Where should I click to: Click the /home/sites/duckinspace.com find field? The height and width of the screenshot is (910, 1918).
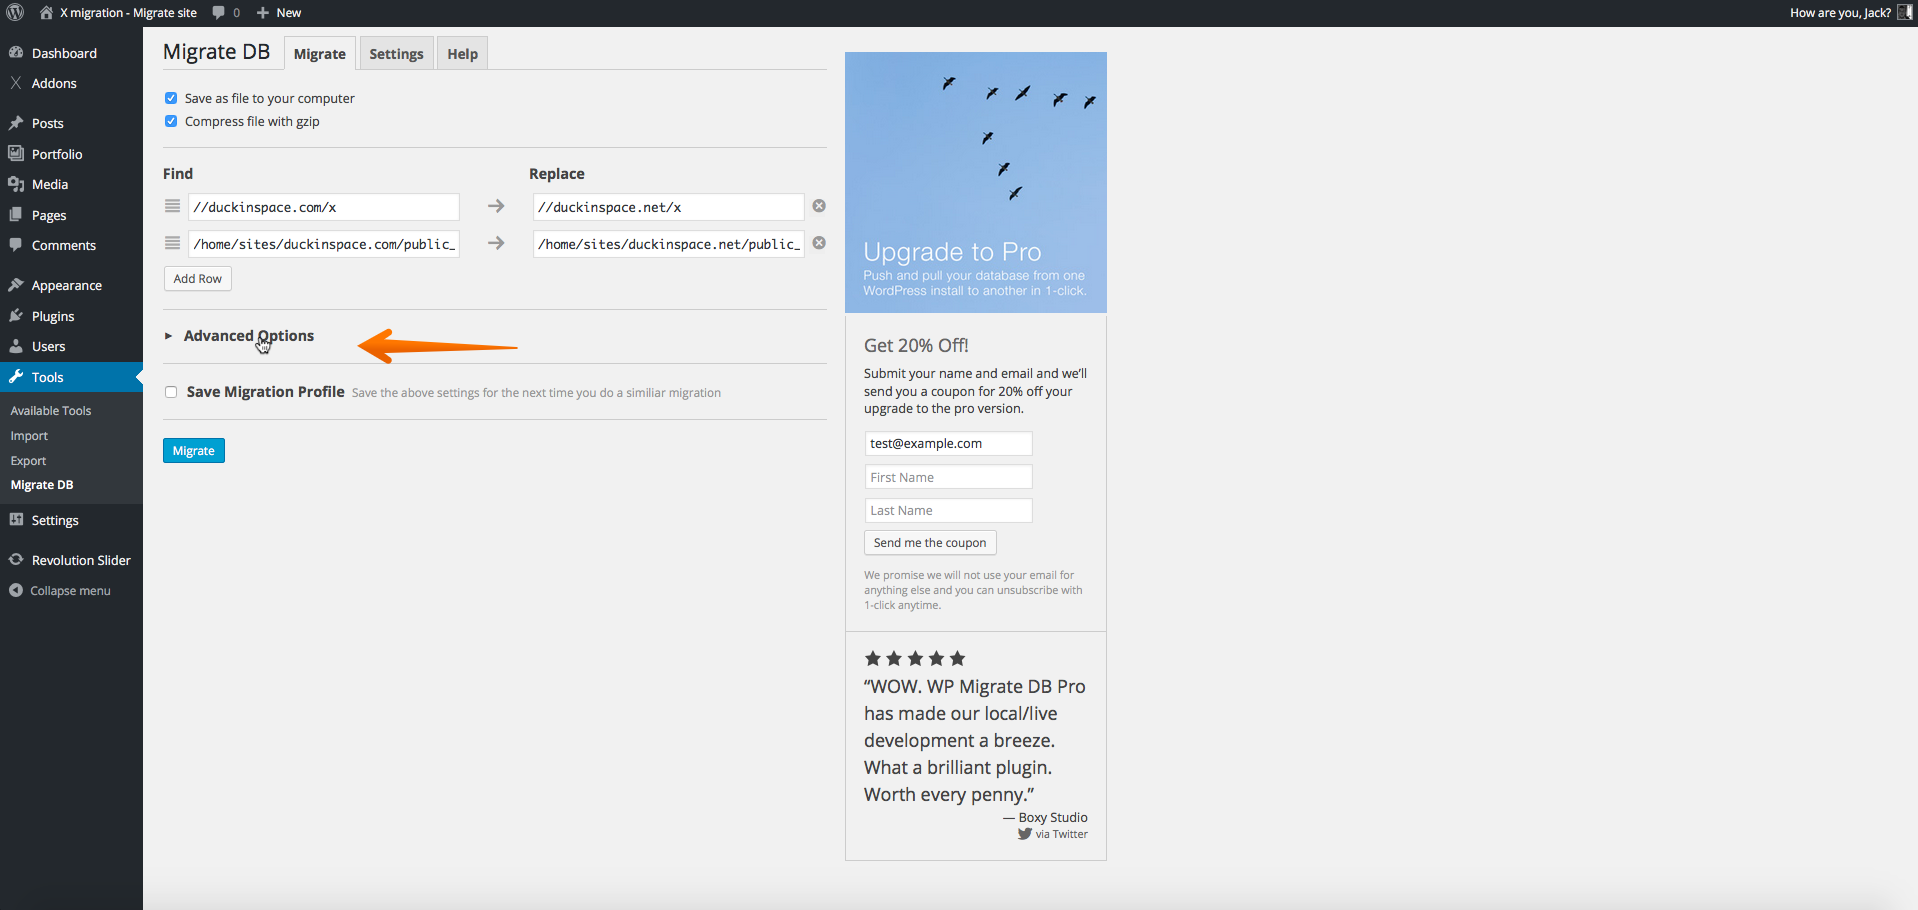coord(324,244)
